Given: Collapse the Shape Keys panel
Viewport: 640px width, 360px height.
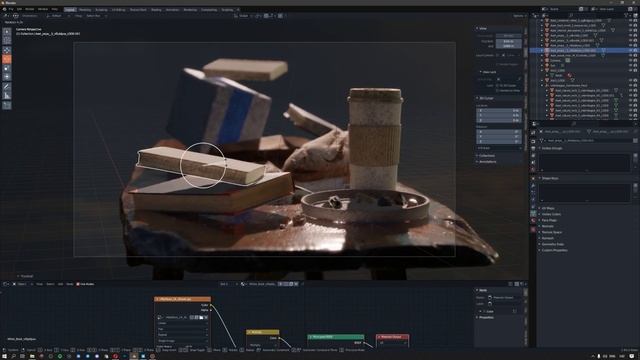Looking at the screenshot, I should [x=549, y=178].
